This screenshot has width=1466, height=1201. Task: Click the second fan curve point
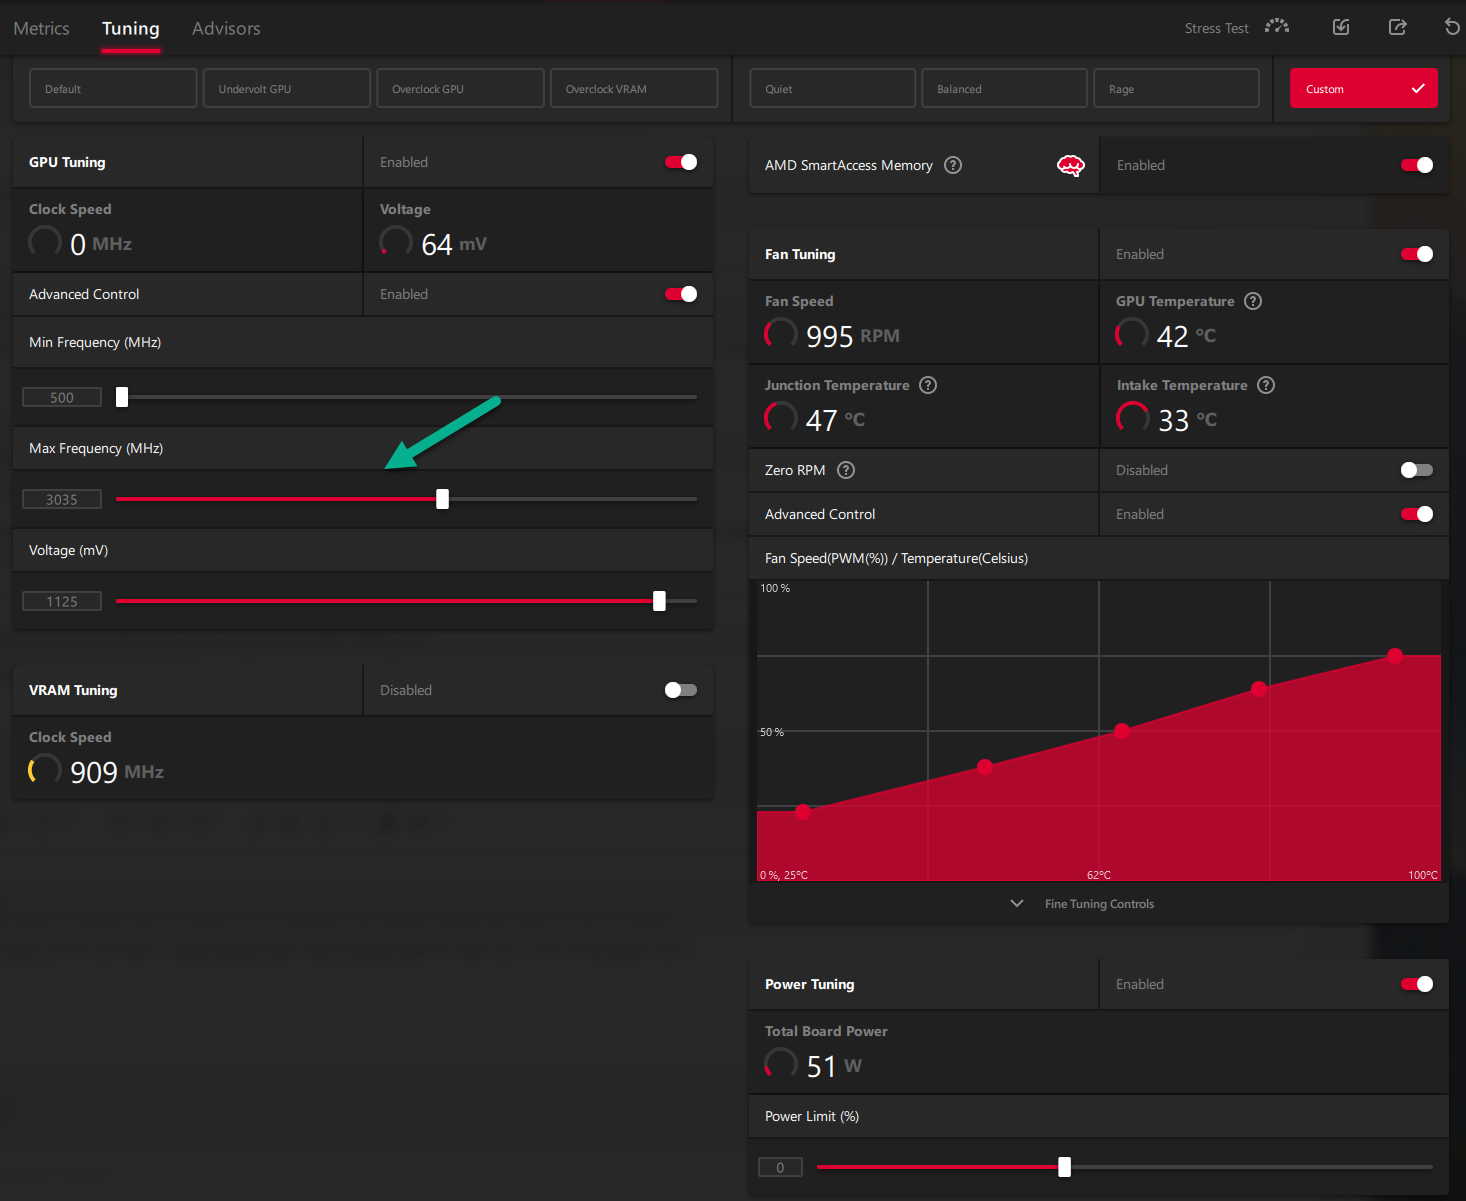985,767
